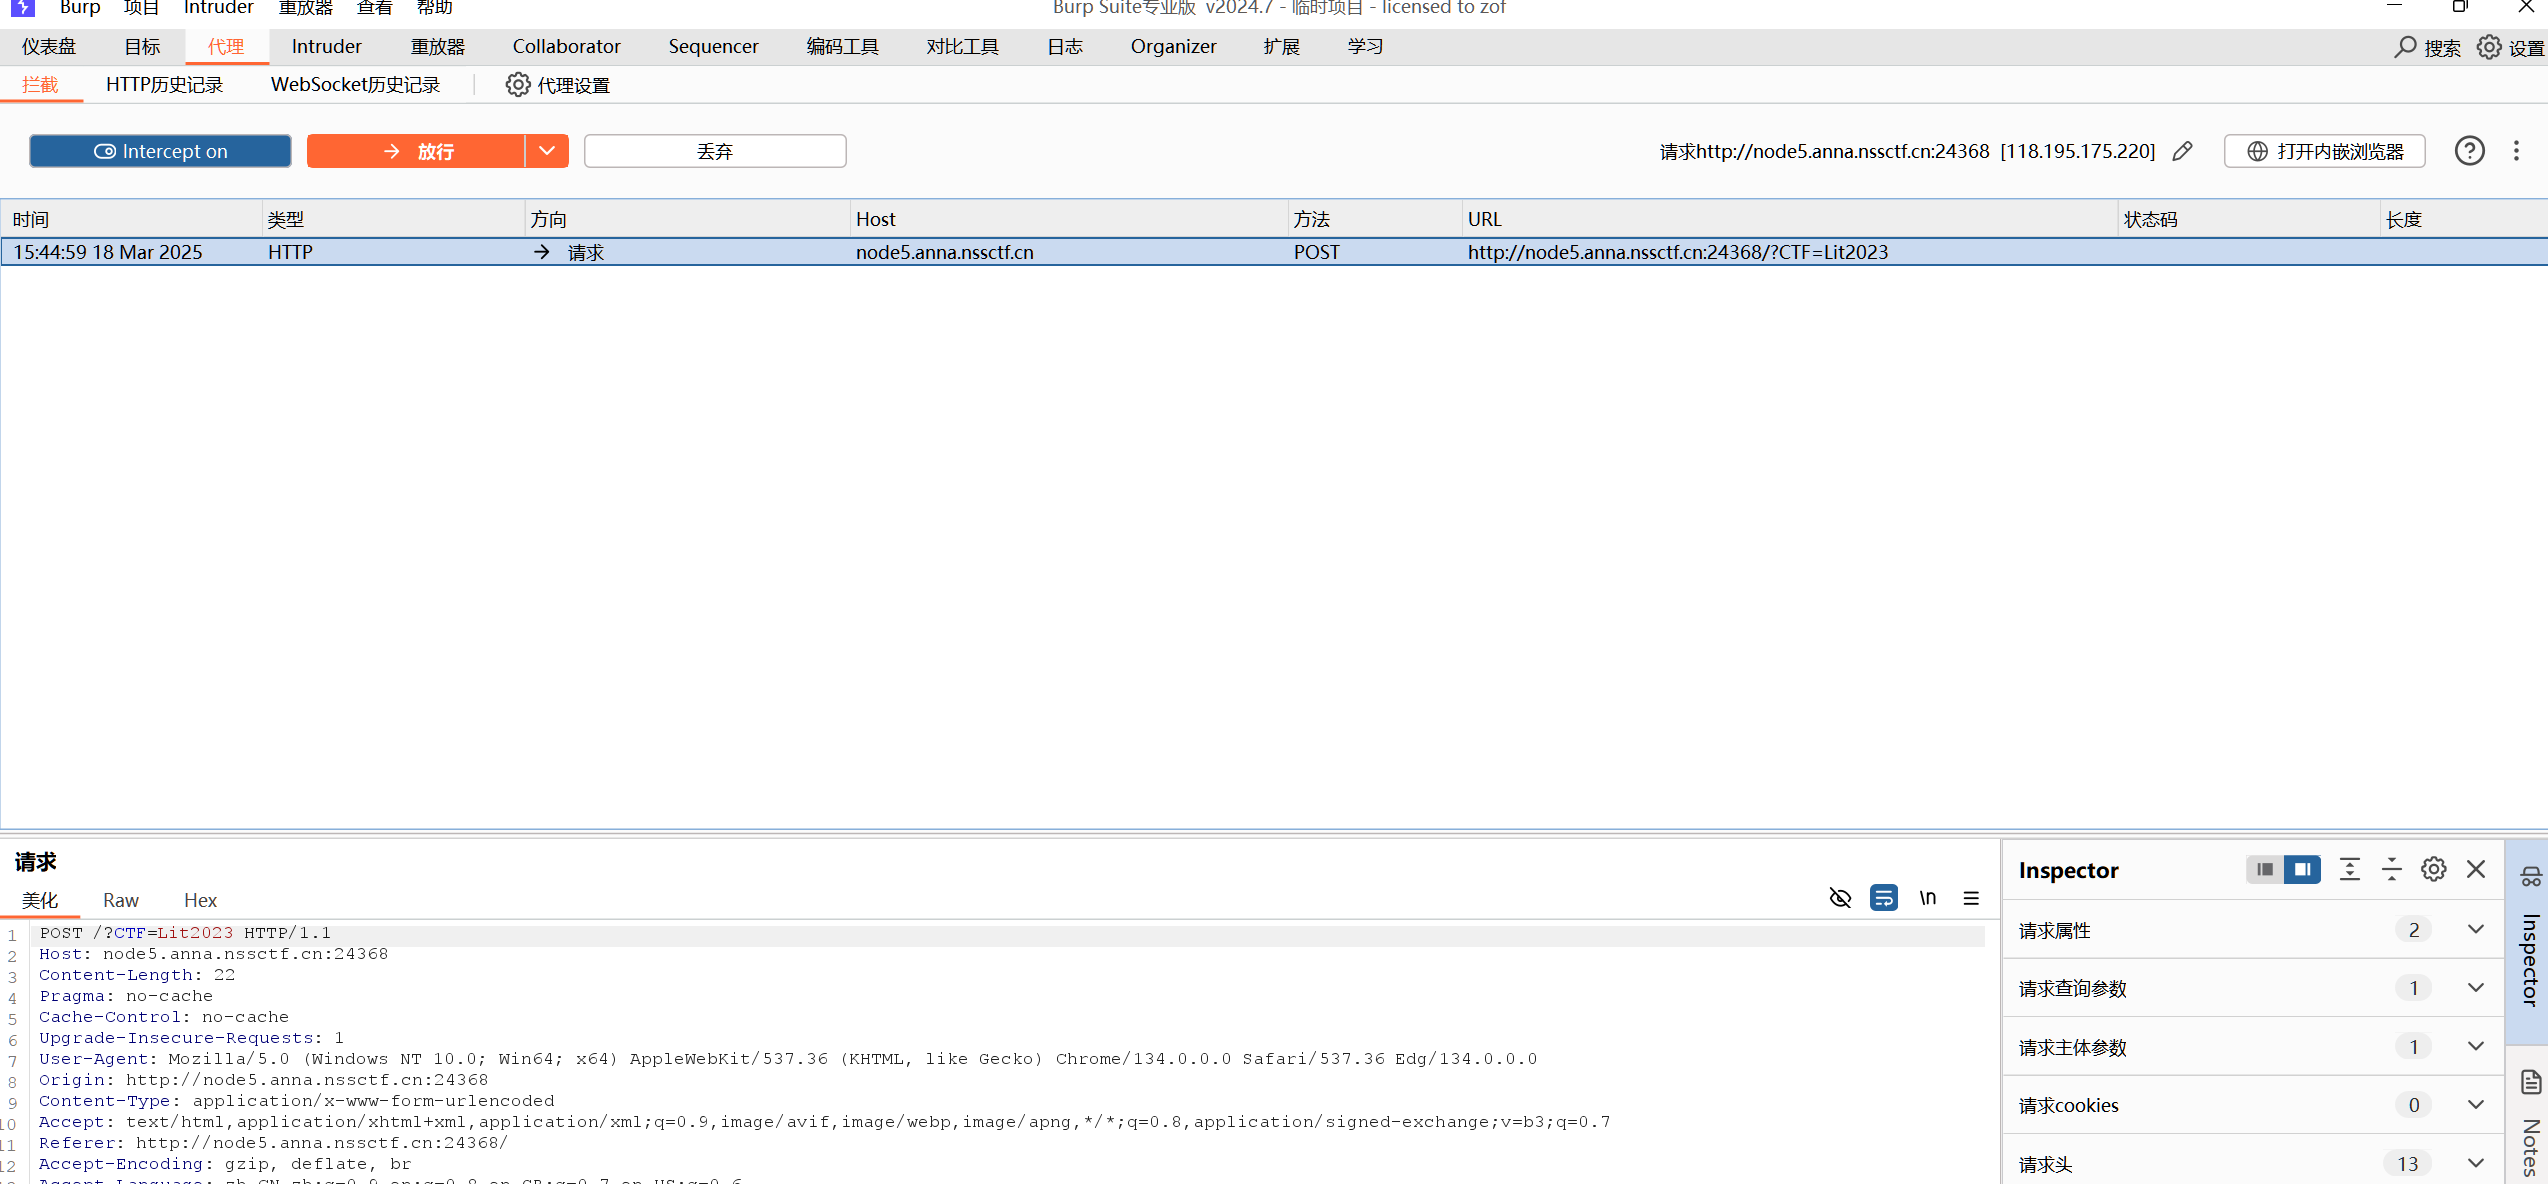
Task: Open the three-dot more options menu
Action: [2516, 151]
